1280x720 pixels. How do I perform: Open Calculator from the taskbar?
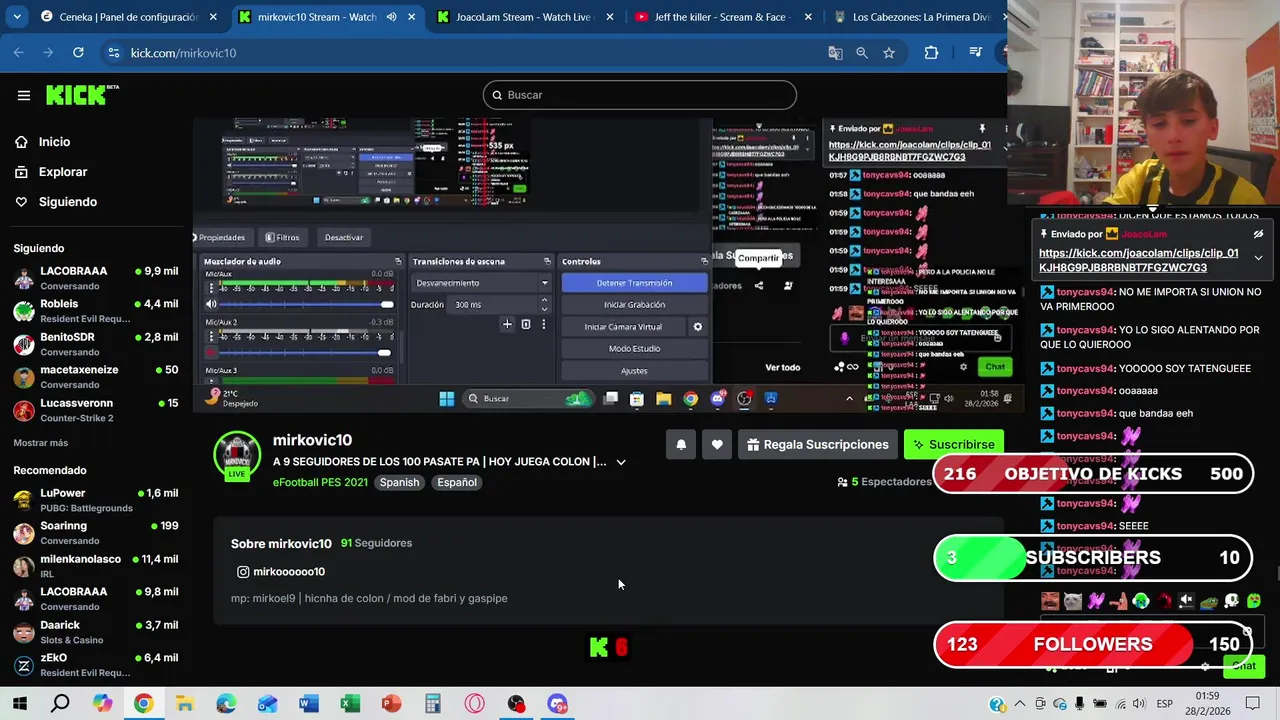[x=432, y=704]
